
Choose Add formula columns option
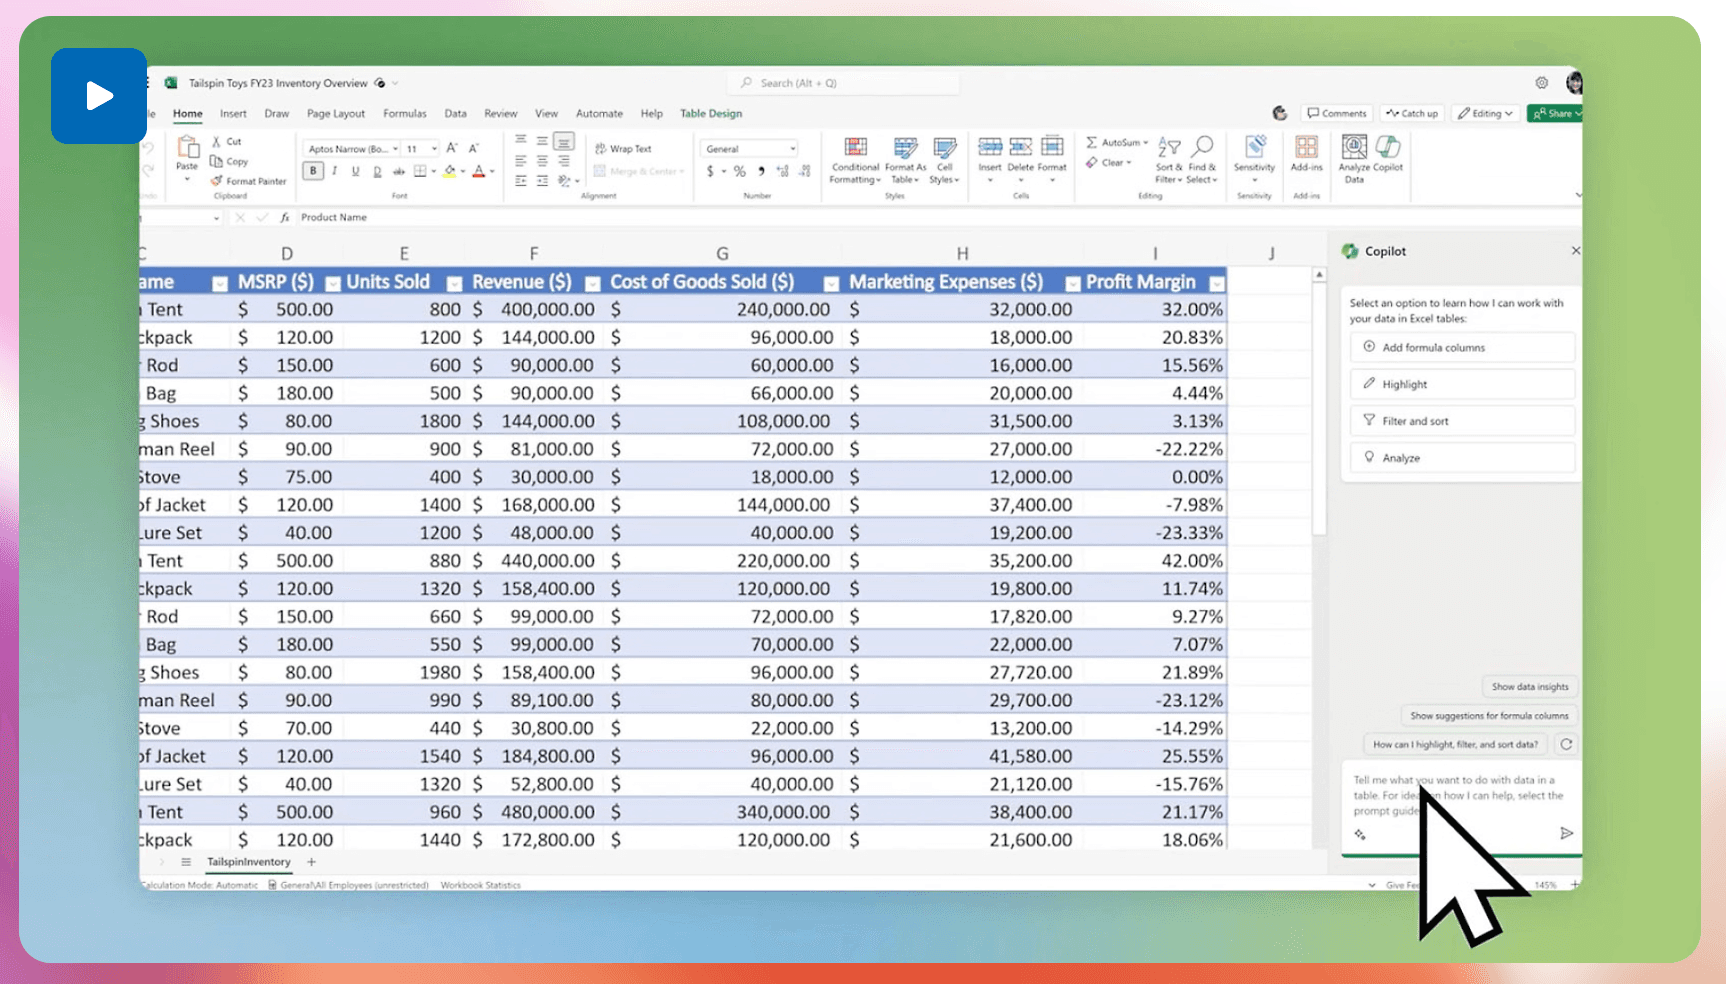1462,347
